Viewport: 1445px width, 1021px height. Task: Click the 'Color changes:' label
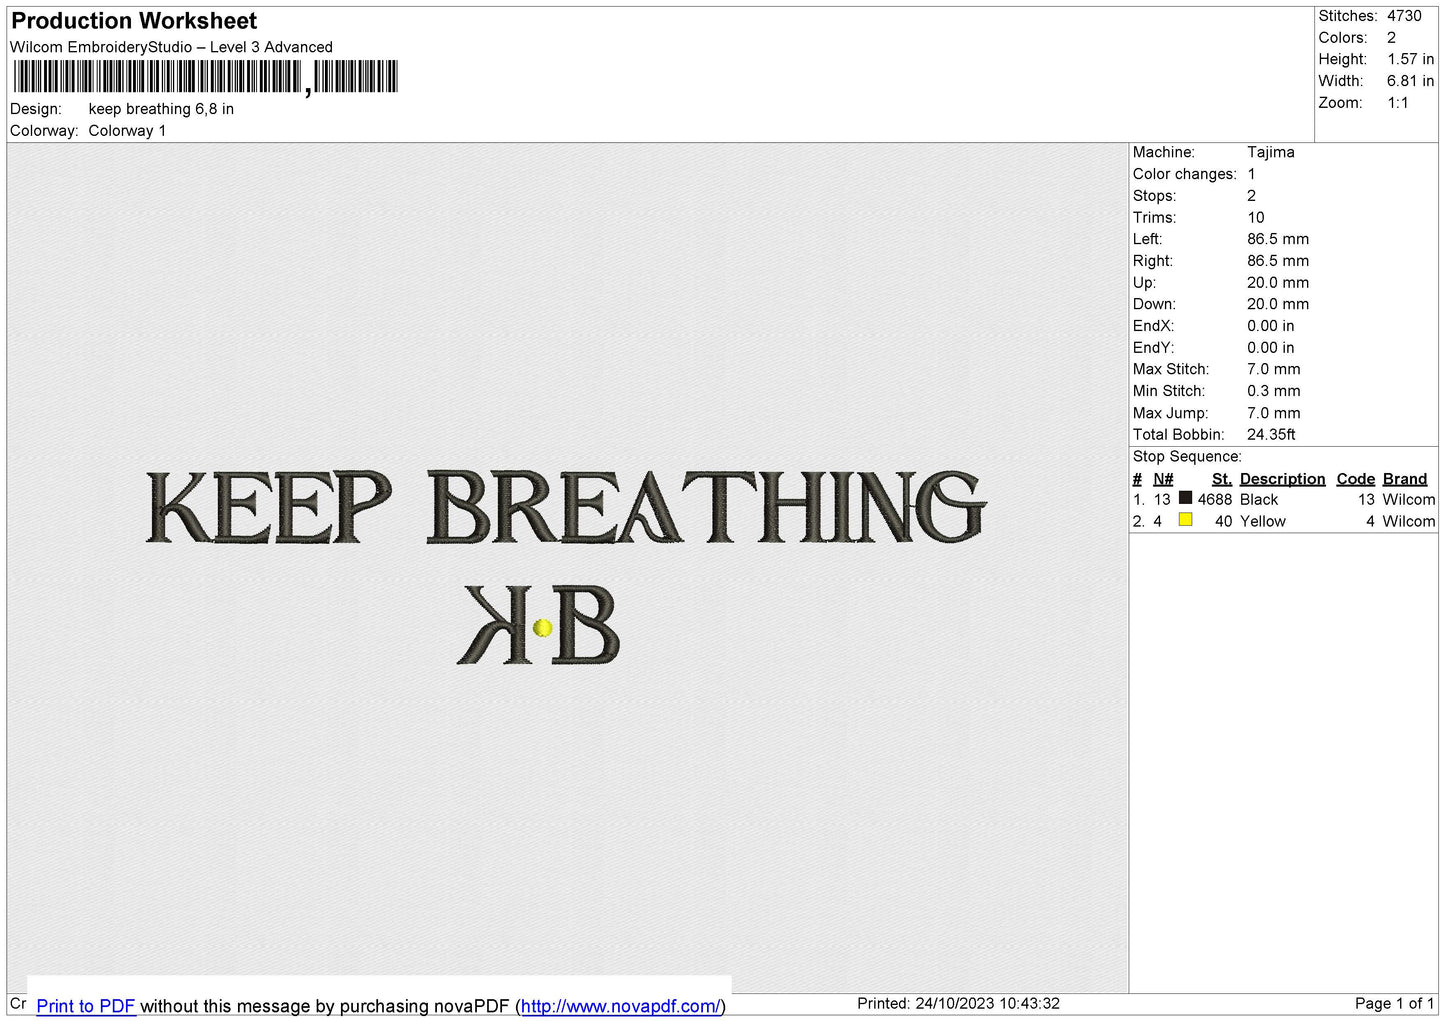click(x=1184, y=174)
